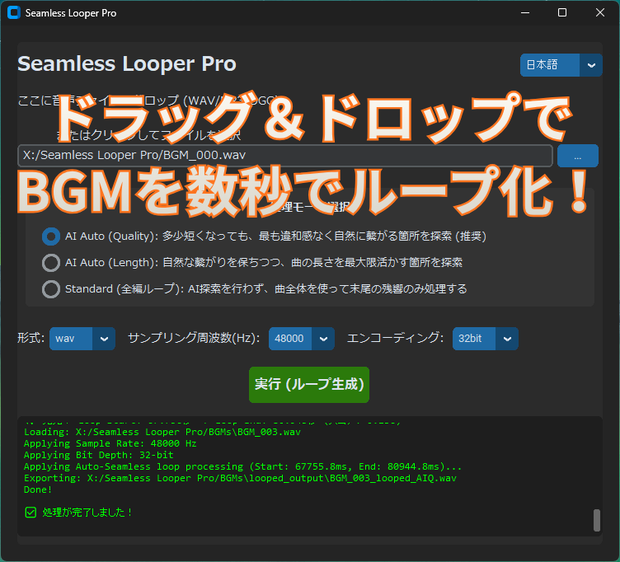The width and height of the screenshot is (620, 562).
Task: Click the サンプリング周波数(Hz) label
Action: (194, 338)
